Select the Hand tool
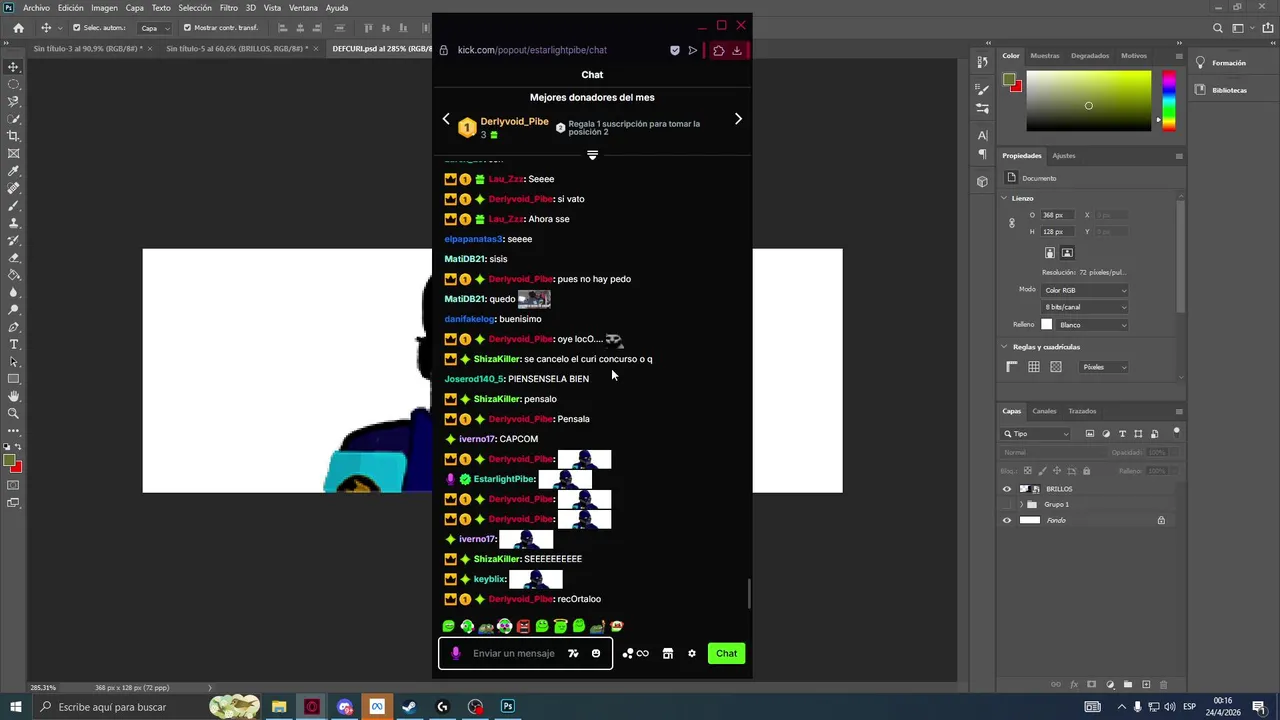 13,396
